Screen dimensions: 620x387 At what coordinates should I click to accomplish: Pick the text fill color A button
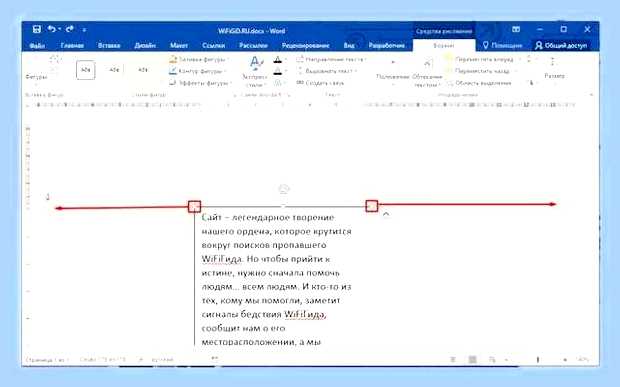278,60
